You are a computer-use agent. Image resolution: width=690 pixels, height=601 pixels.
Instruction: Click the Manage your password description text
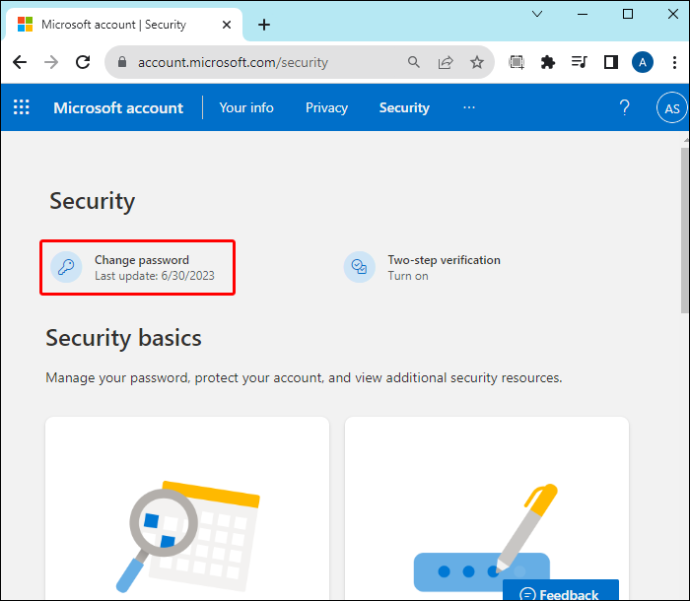[304, 377]
